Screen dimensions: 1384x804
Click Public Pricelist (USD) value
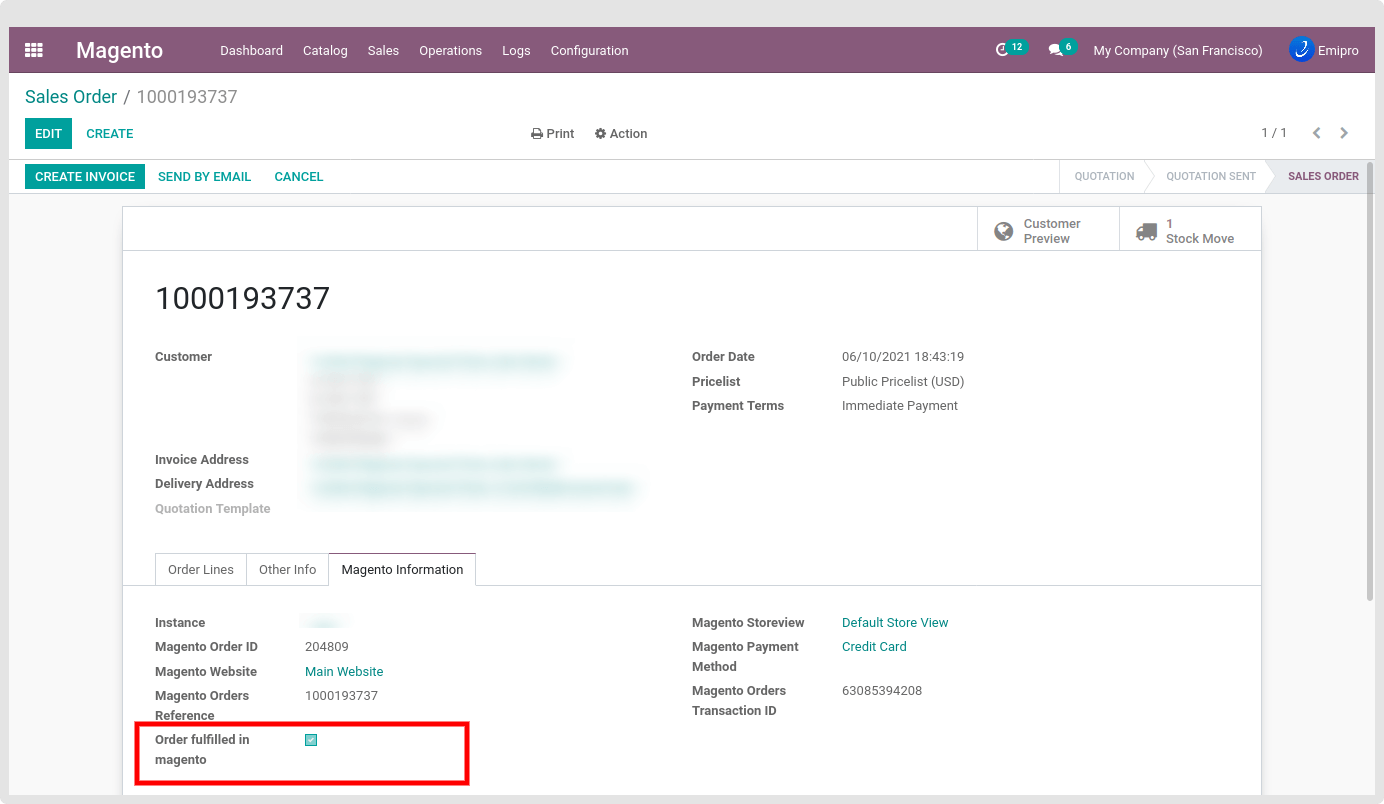tap(903, 382)
